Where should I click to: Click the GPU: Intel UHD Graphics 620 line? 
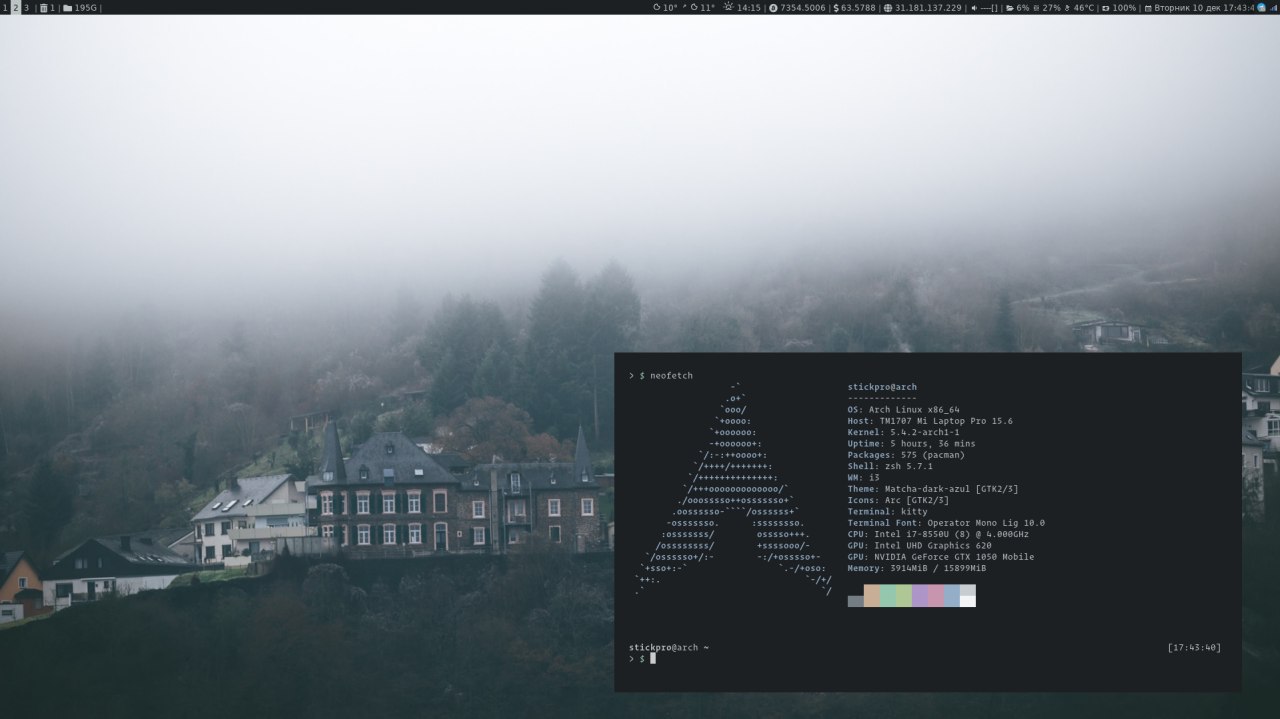coord(919,546)
